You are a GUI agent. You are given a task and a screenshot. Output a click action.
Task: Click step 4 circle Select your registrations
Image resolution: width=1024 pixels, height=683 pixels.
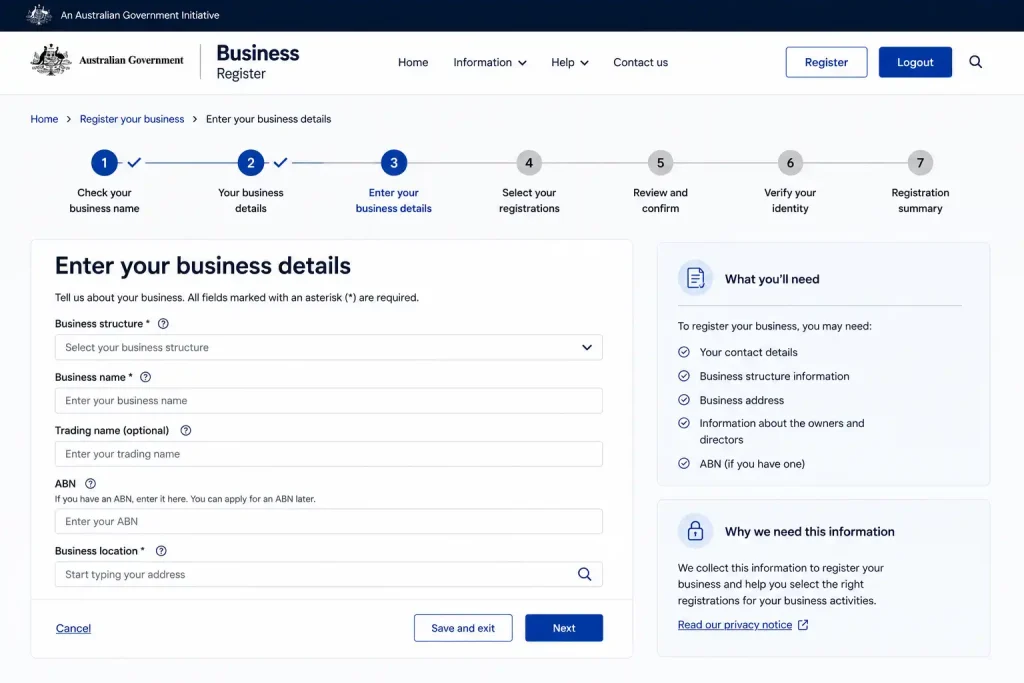(529, 163)
